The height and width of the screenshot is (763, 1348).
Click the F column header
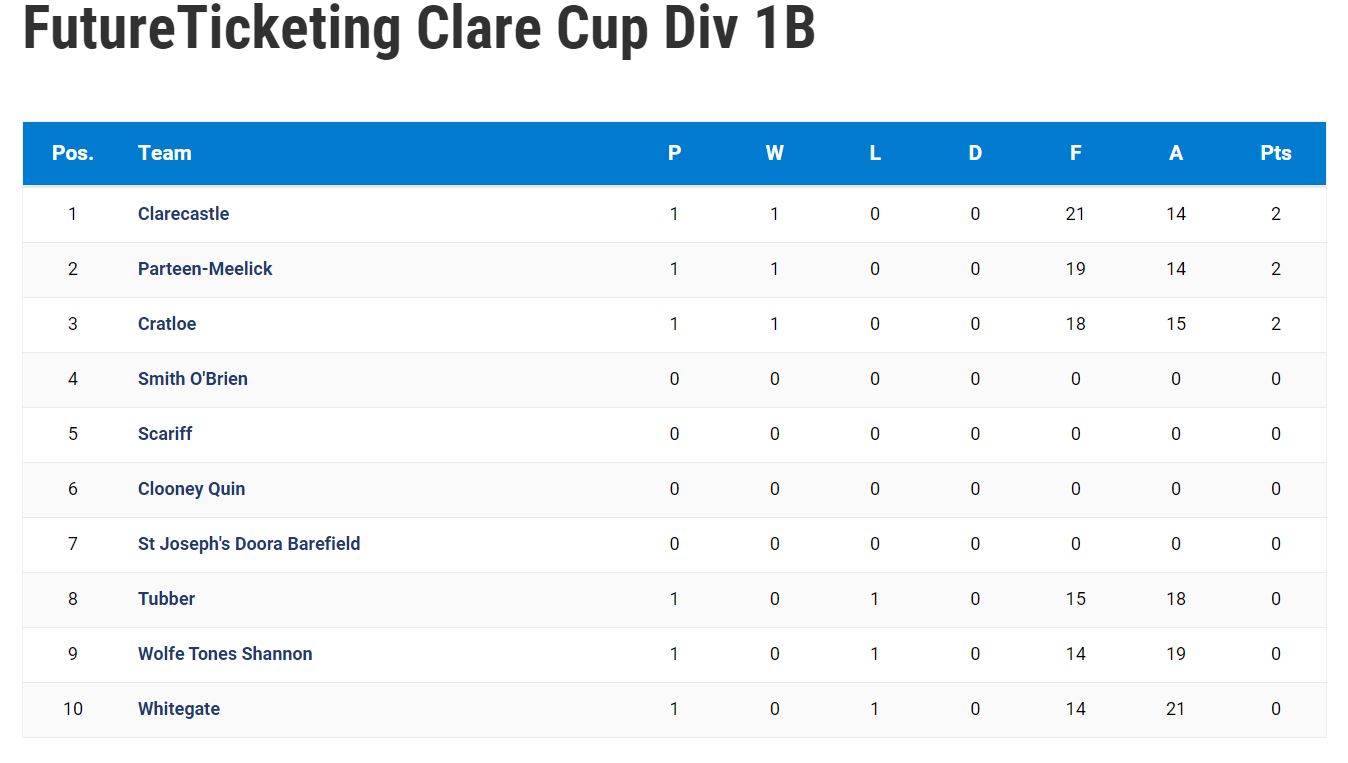[1076, 153]
